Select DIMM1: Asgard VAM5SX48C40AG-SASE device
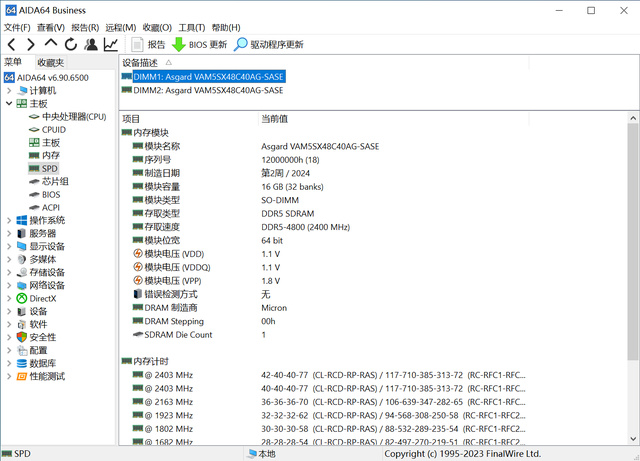Image resolution: width=640 pixels, height=461 pixels. [x=209, y=77]
